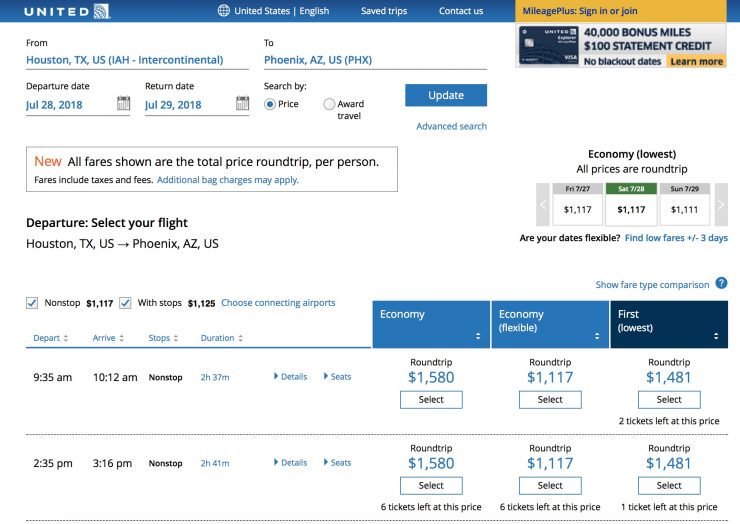This screenshot has height=524, width=740.
Task: Select $1,580 Economy fare for 9:35 am flight
Action: tap(431, 399)
